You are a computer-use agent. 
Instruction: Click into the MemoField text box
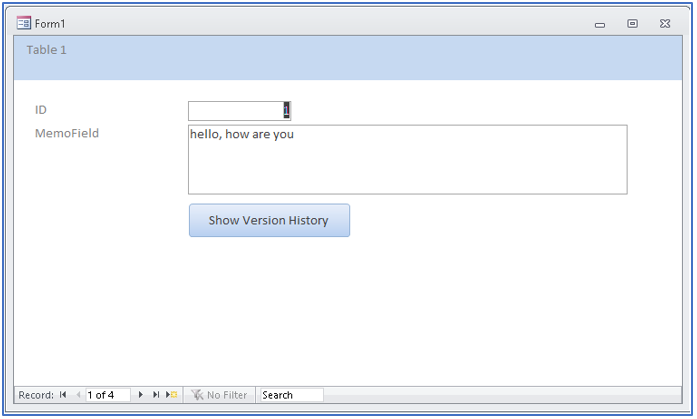[x=408, y=160]
